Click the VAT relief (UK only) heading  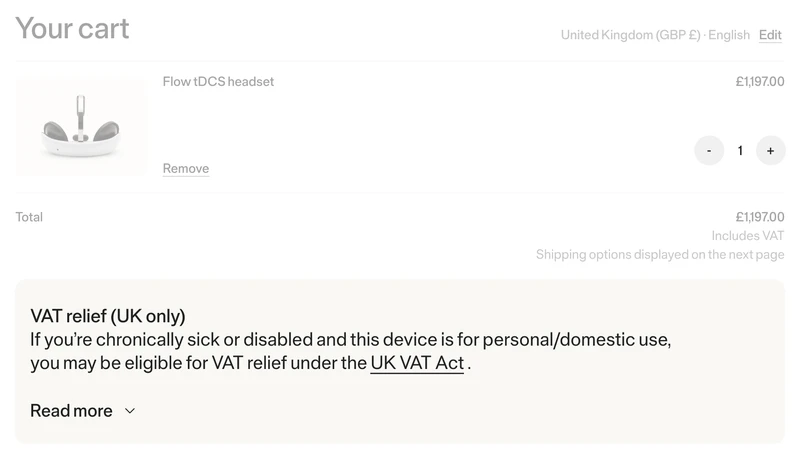point(108,316)
